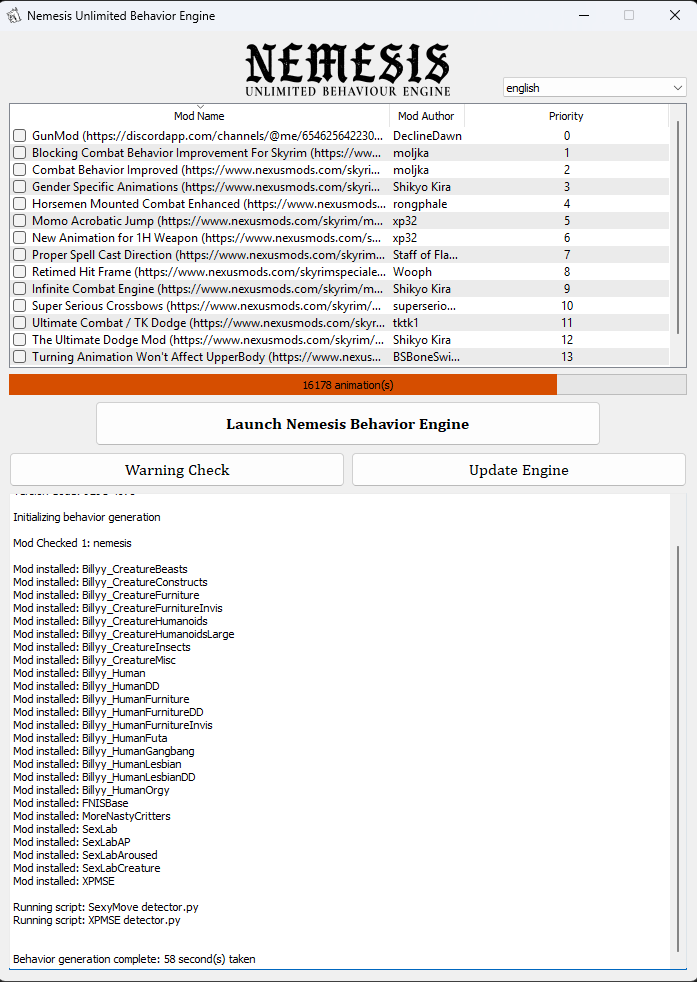Toggle Horsemen Mounted Combat Enhanced checkbox
The image size is (697, 982).
[19, 204]
